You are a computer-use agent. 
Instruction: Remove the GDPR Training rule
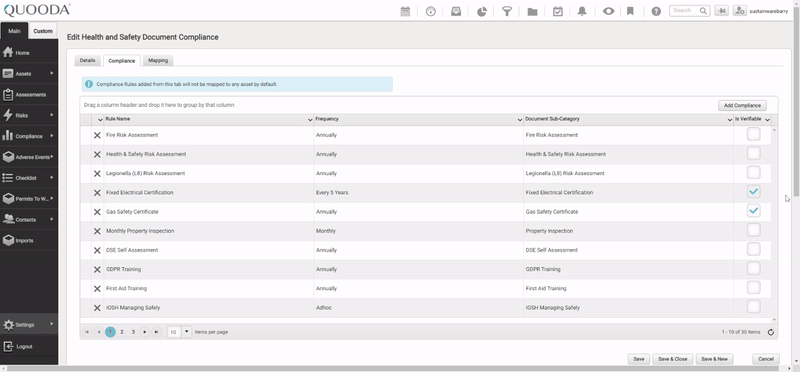[x=97, y=269]
